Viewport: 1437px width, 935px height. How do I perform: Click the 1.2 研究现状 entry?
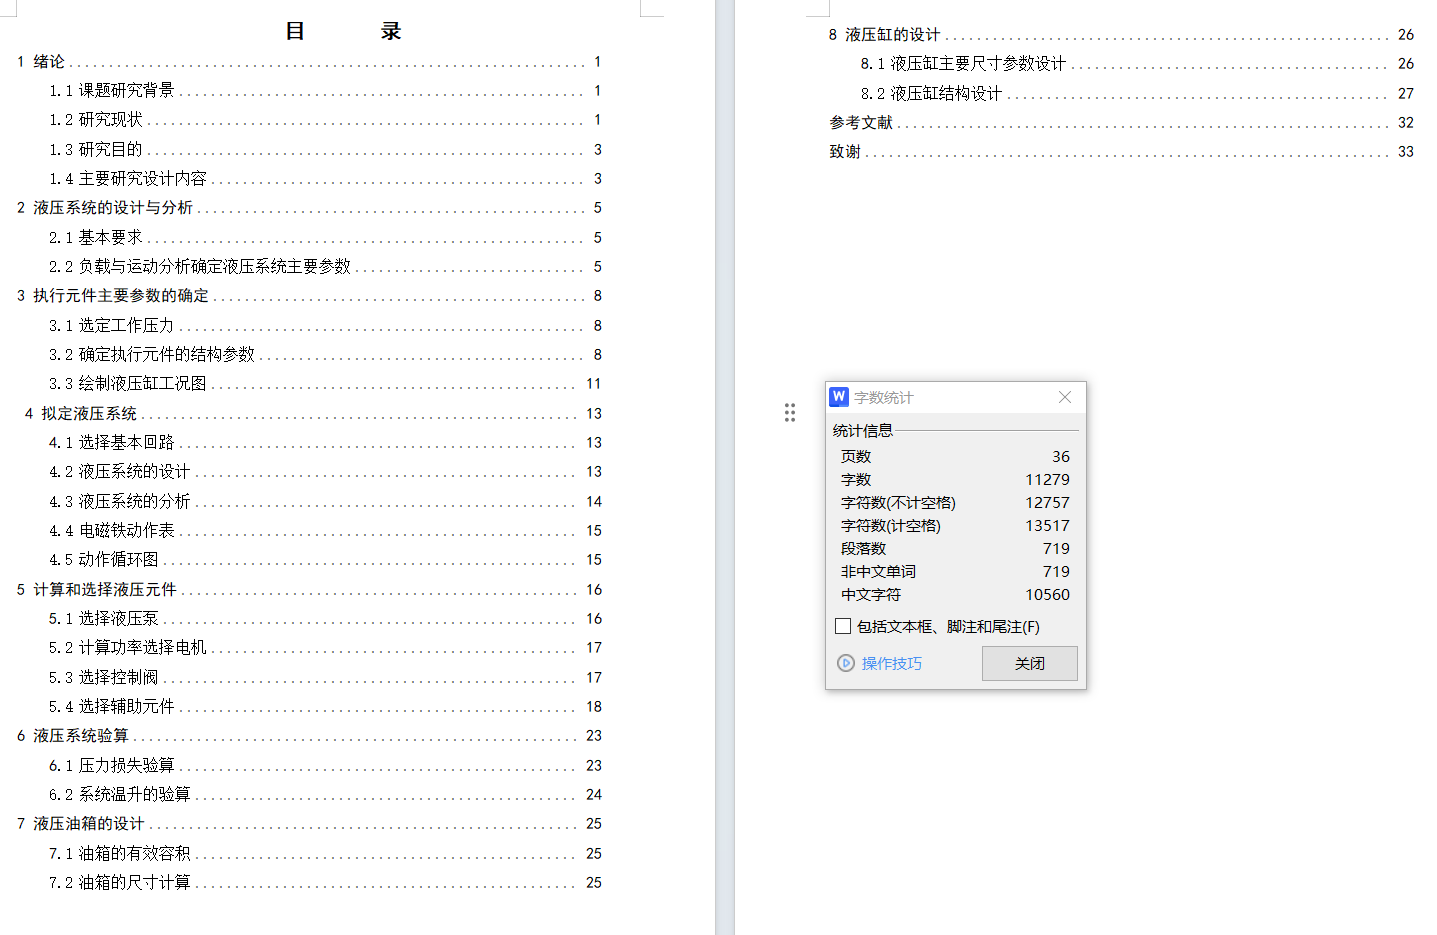(325, 119)
